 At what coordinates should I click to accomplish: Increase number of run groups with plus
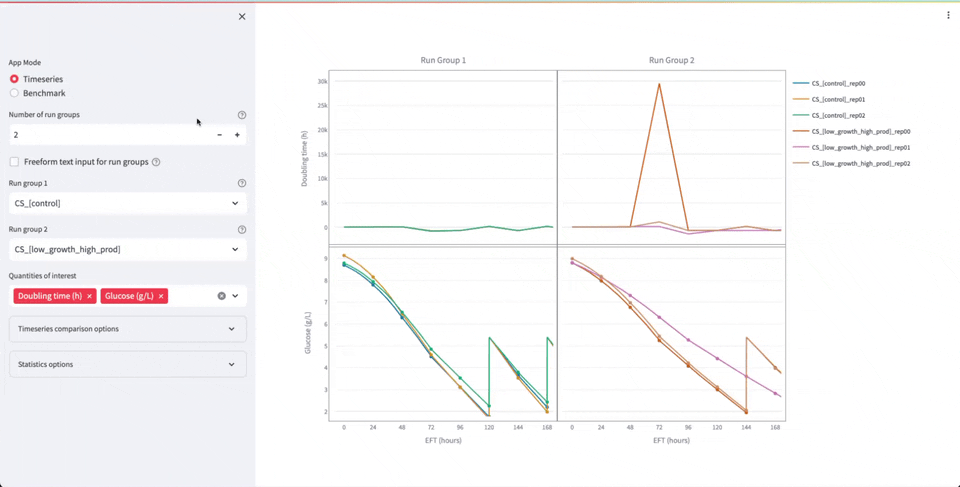coord(237,135)
